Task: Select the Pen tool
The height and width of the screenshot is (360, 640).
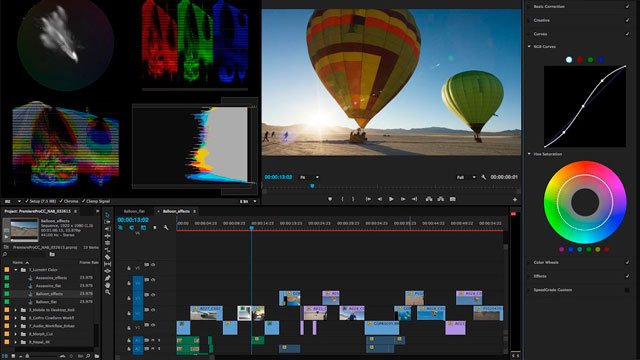Action: 107,278
